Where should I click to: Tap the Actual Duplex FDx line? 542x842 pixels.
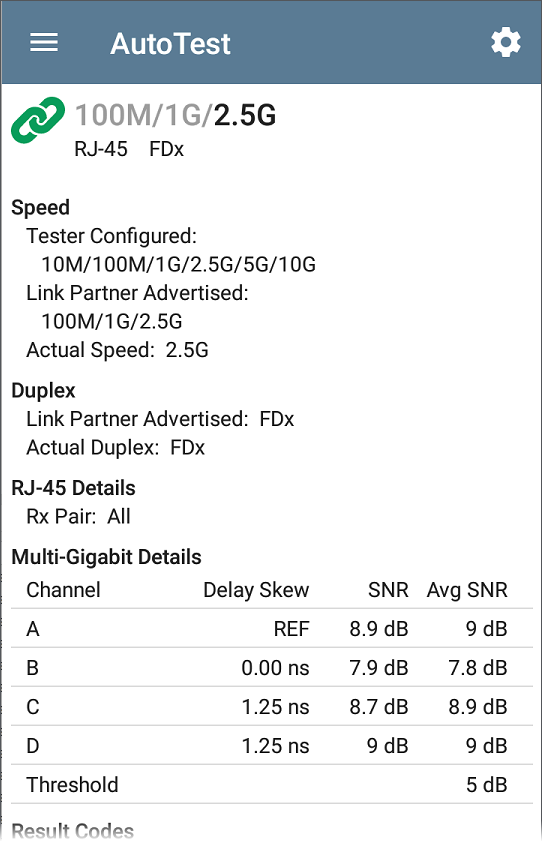tap(115, 448)
